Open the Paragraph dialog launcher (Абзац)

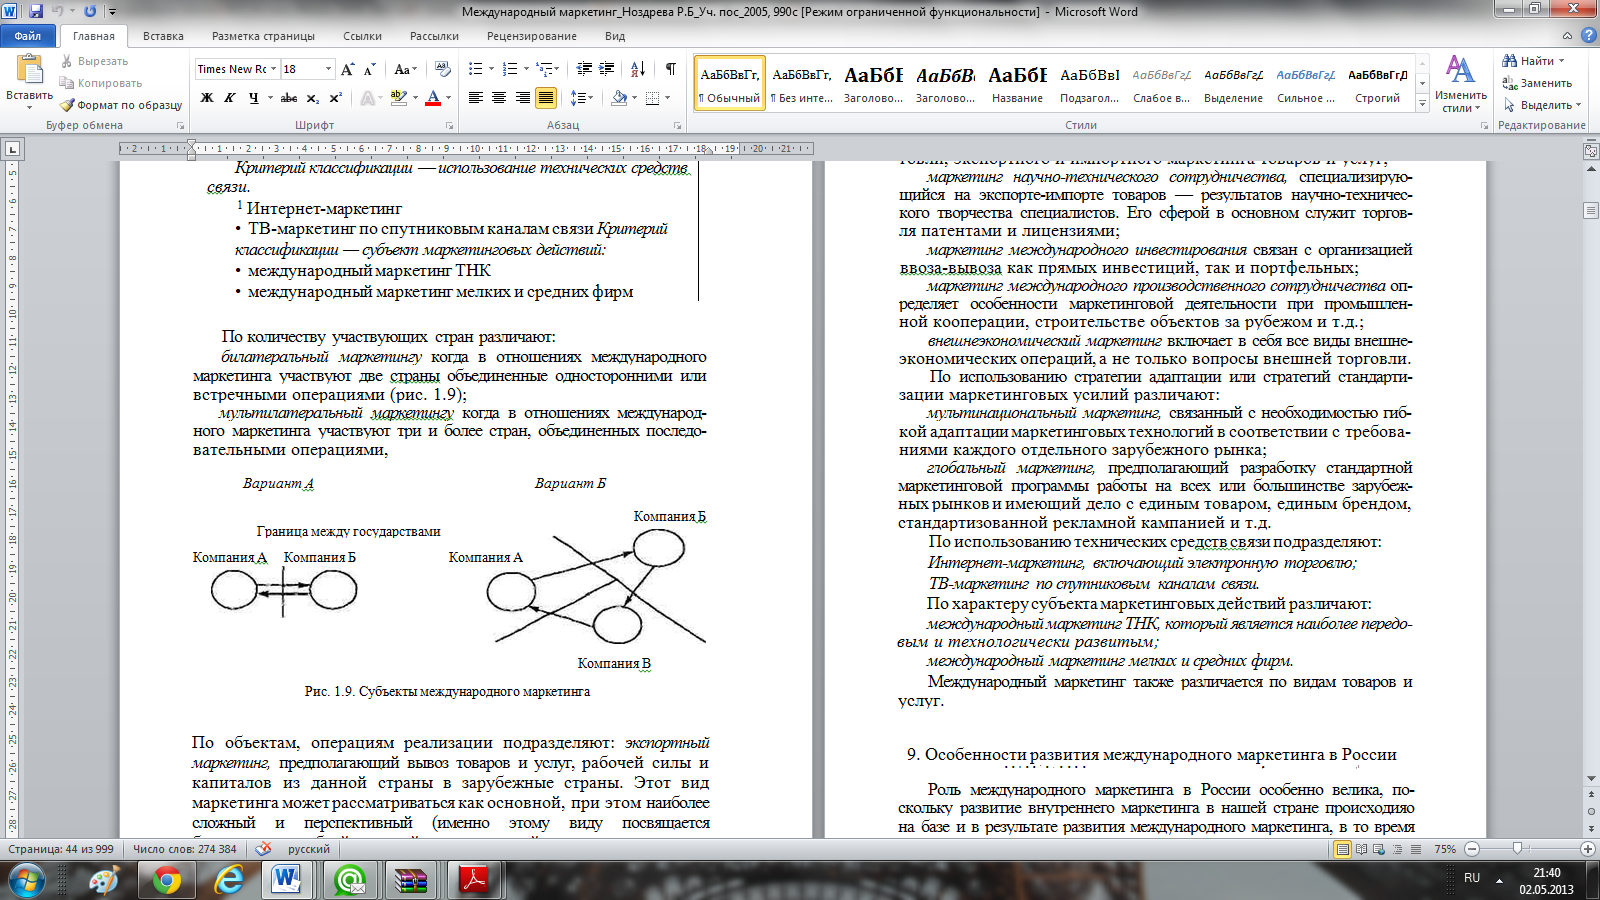pyautogui.click(x=677, y=126)
